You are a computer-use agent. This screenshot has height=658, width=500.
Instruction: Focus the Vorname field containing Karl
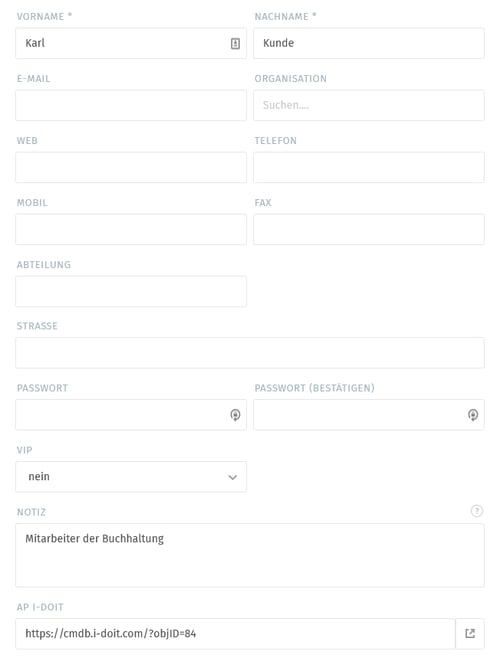(x=131, y=43)
